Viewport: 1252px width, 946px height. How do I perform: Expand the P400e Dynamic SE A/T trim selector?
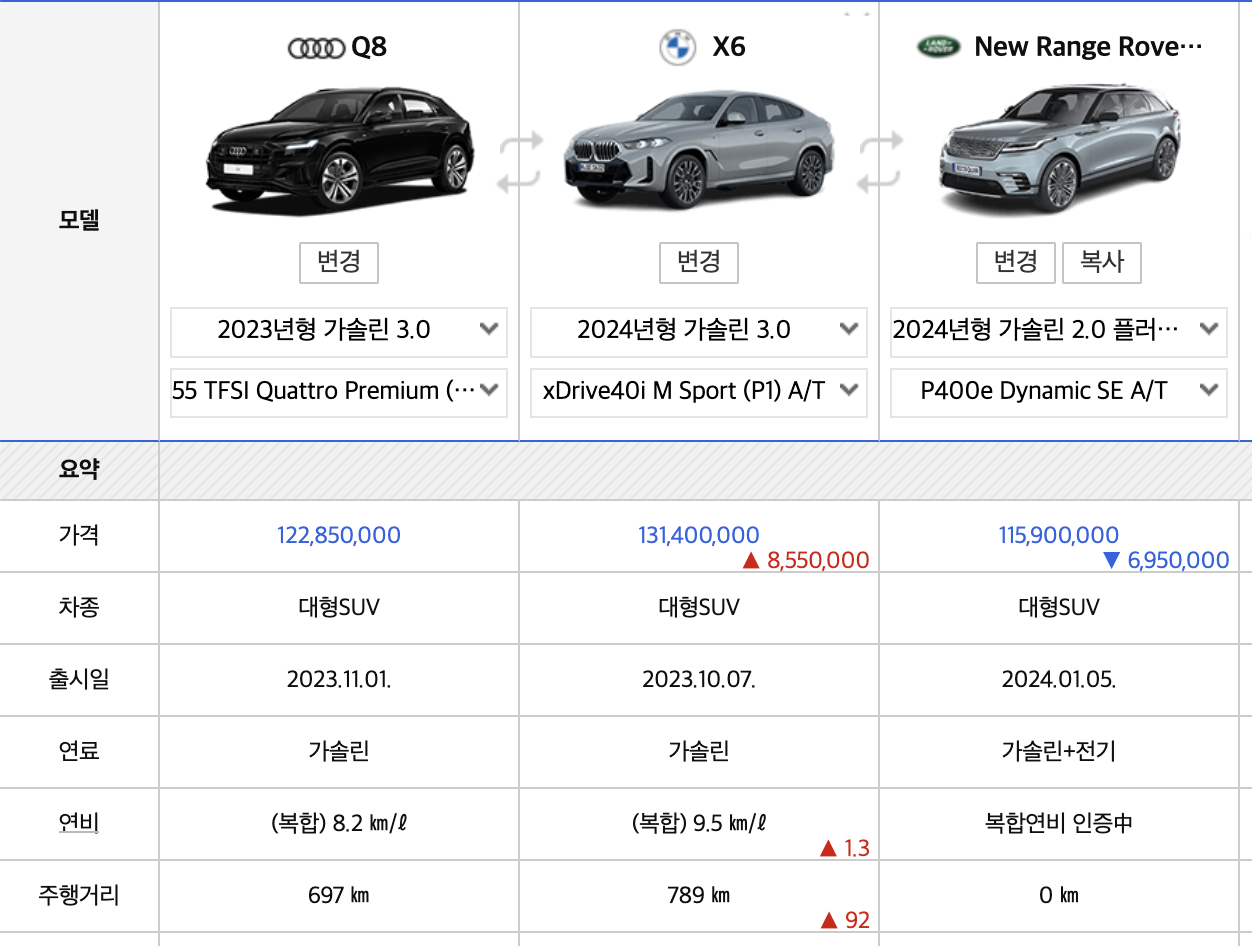(1058, 392)
